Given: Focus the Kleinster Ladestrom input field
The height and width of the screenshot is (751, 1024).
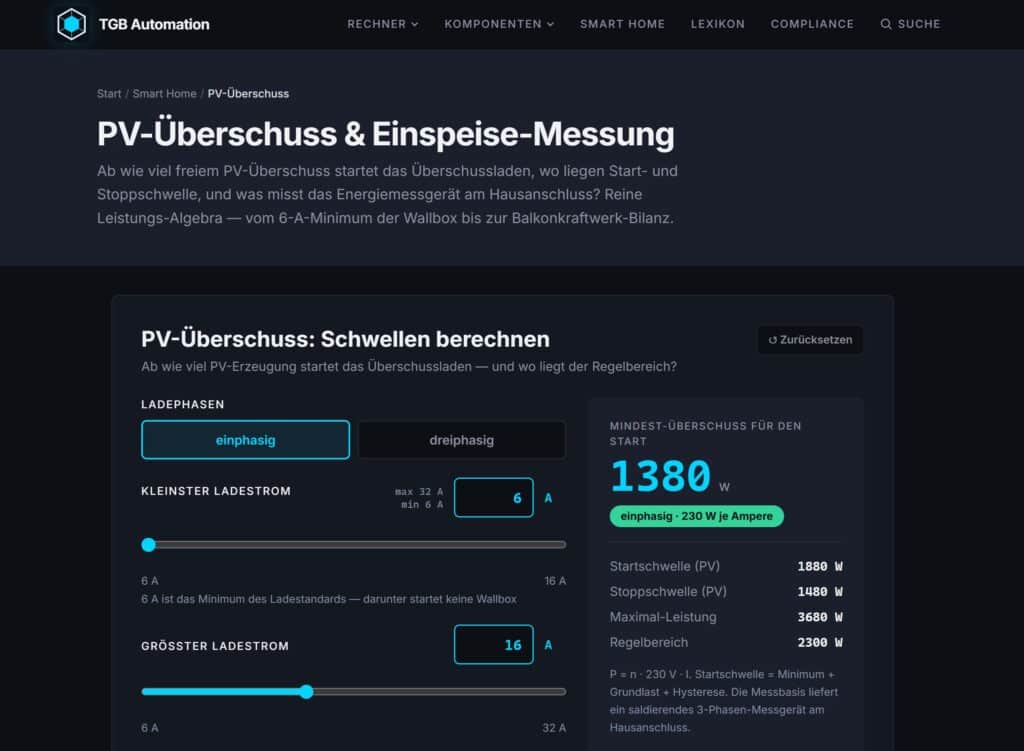Looking at the screenshot, I should [x=494, y=498].
